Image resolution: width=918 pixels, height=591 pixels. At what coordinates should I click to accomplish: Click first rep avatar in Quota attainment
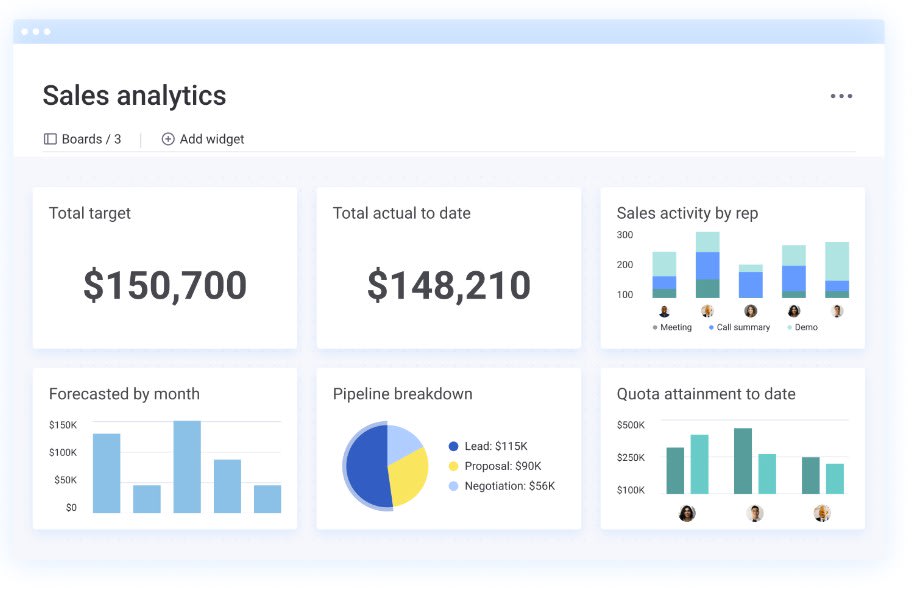point(687,514)
